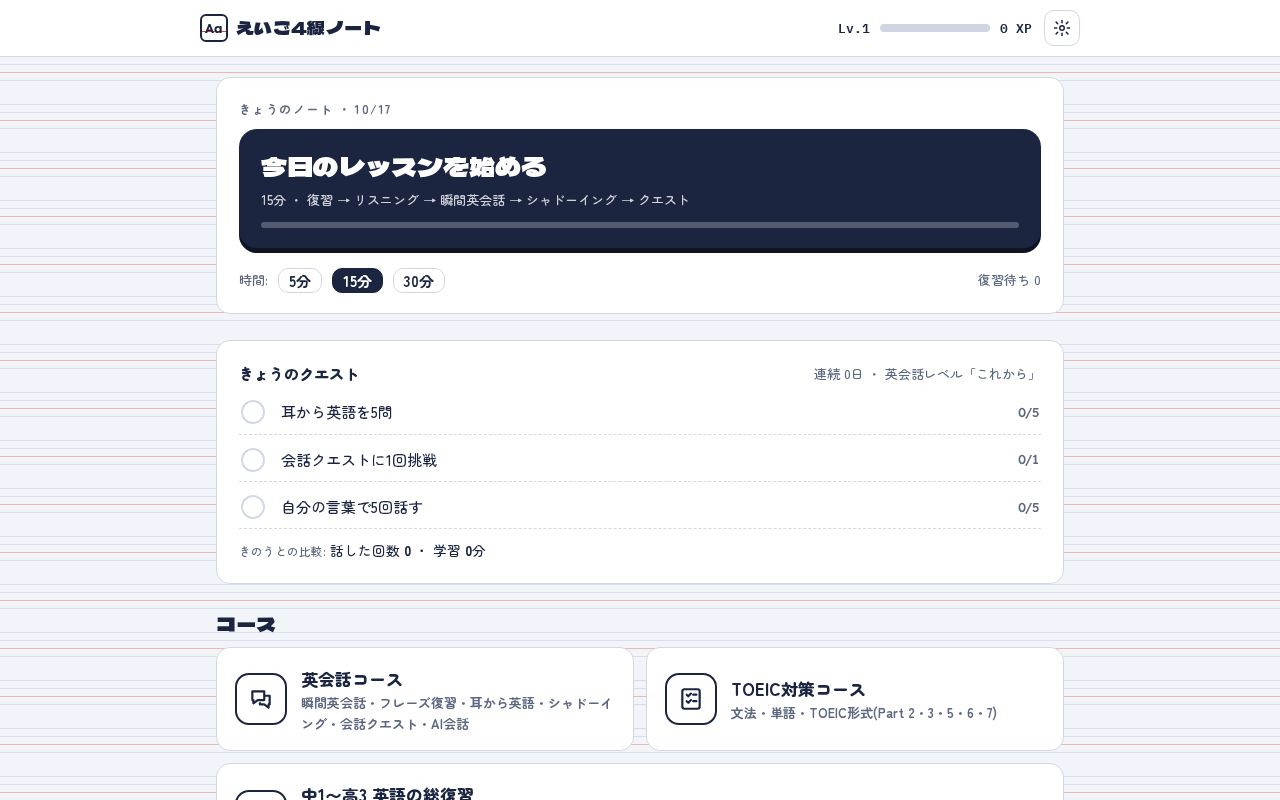Select the 15分 lesson time option
Viewport: 1280px width, 800px height.
pos(357,281)
